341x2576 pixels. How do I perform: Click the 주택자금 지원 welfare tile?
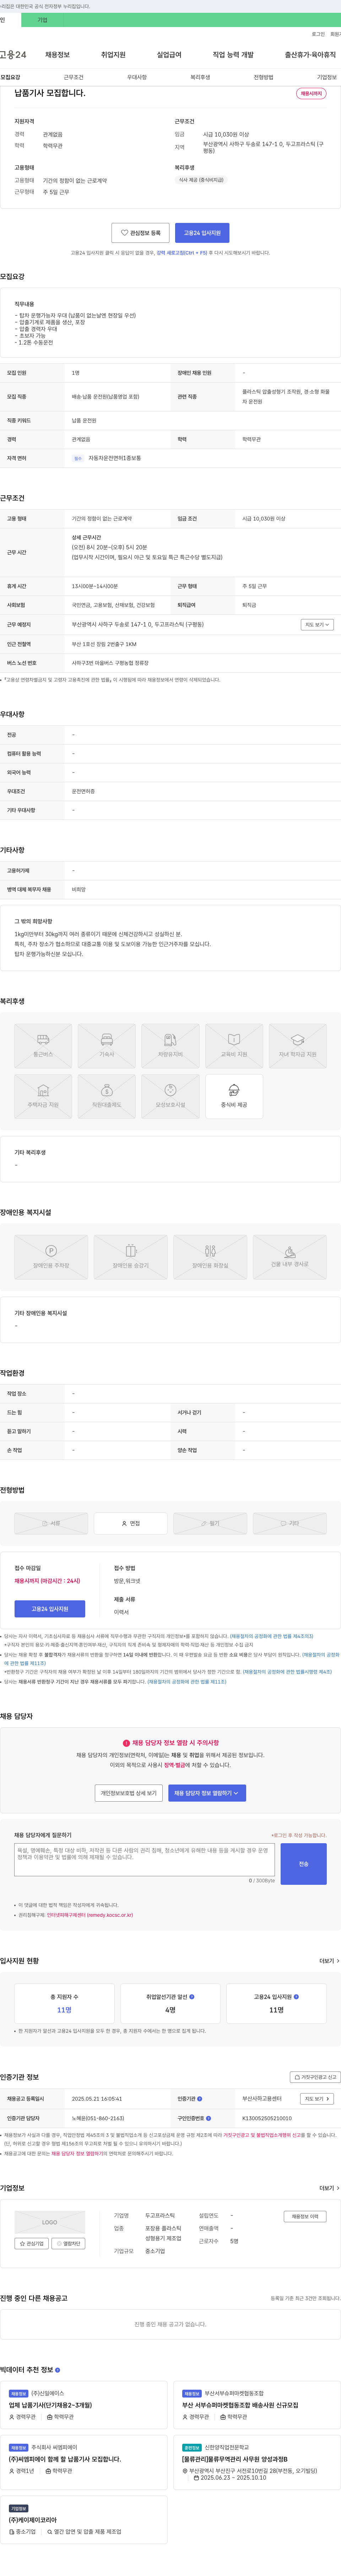tap(43, 1096)
